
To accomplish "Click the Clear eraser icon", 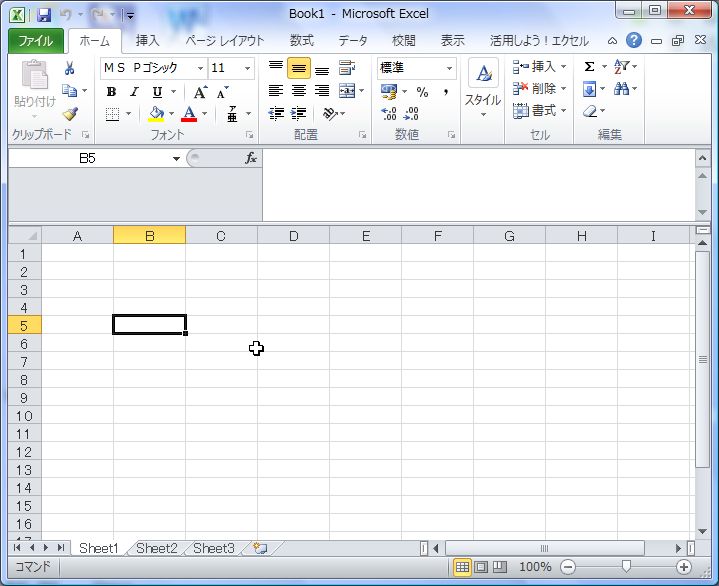I will (590, 111).
